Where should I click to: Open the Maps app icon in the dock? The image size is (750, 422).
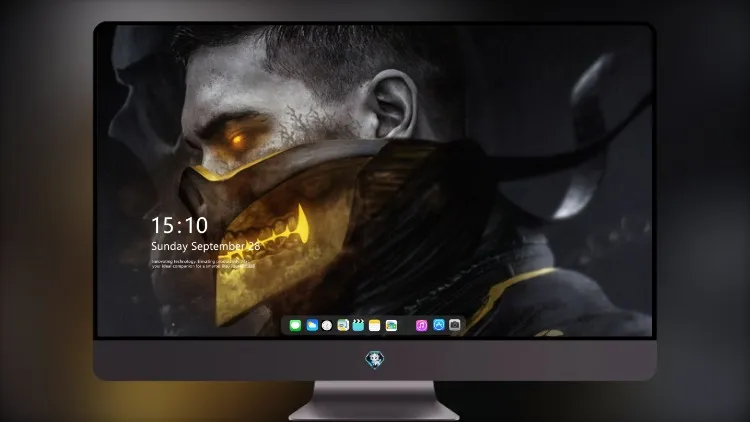click(x=343, y=325)
